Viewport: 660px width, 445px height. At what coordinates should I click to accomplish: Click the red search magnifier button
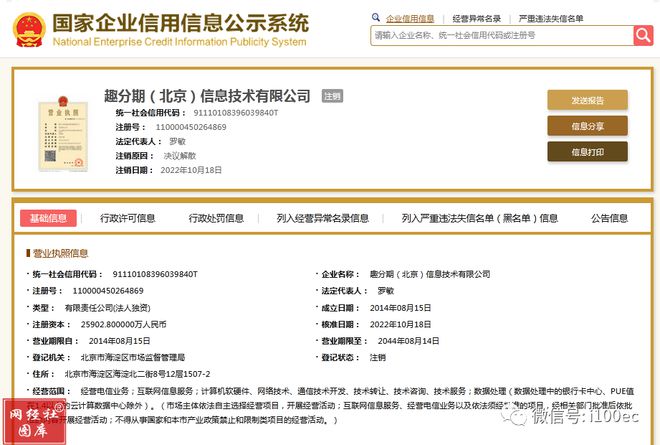(643, 35)
